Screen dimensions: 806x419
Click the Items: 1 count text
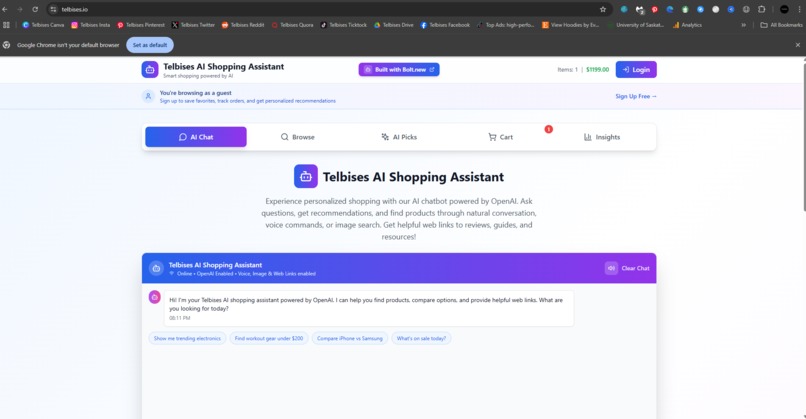pyautogui.click(x=567, y=69)
